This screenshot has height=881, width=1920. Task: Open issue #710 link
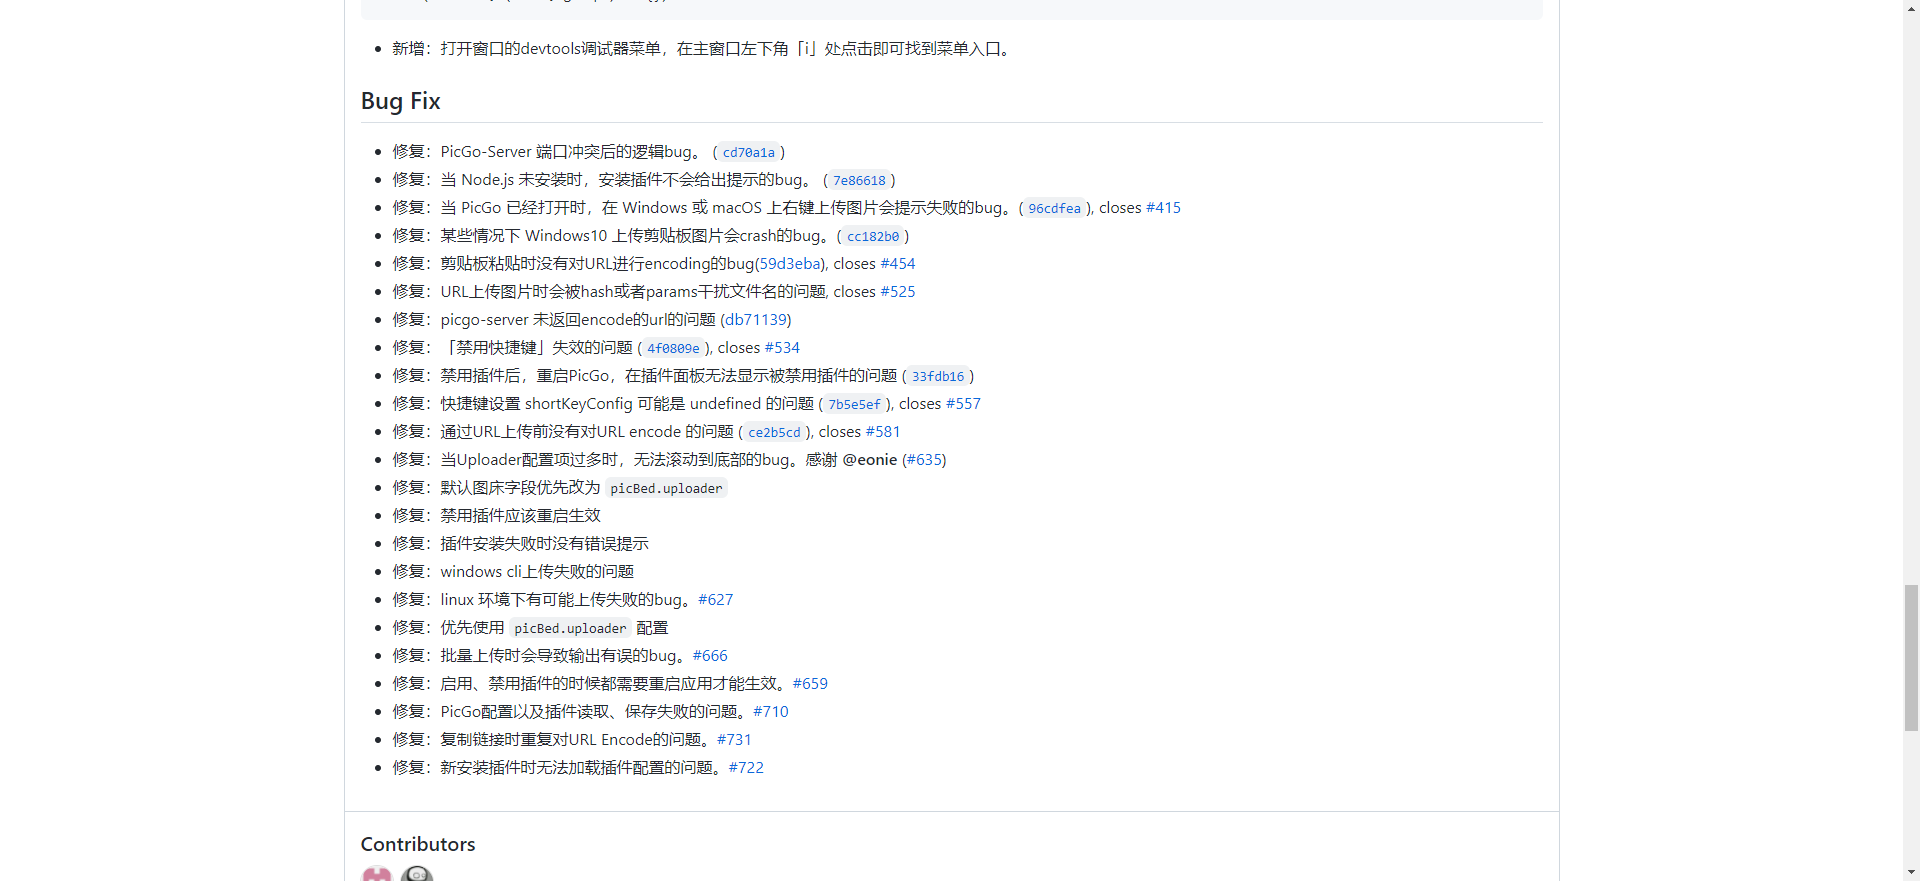click(771, 712)
